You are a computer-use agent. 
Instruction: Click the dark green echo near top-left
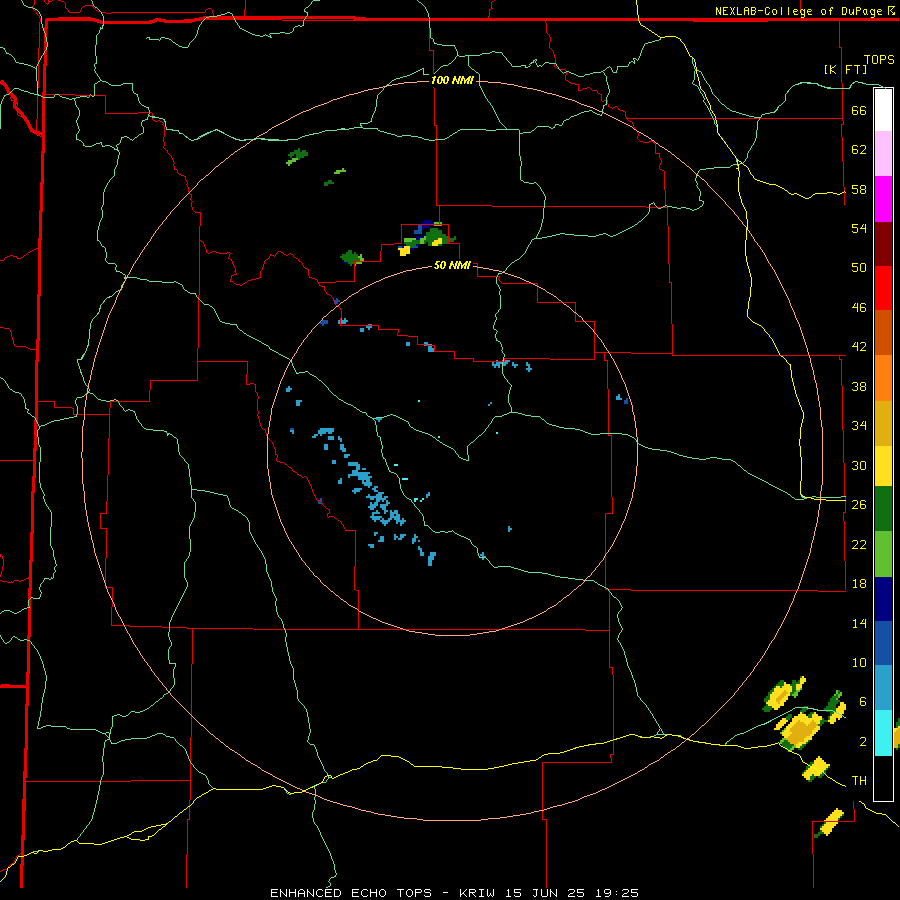pos(297,156)
